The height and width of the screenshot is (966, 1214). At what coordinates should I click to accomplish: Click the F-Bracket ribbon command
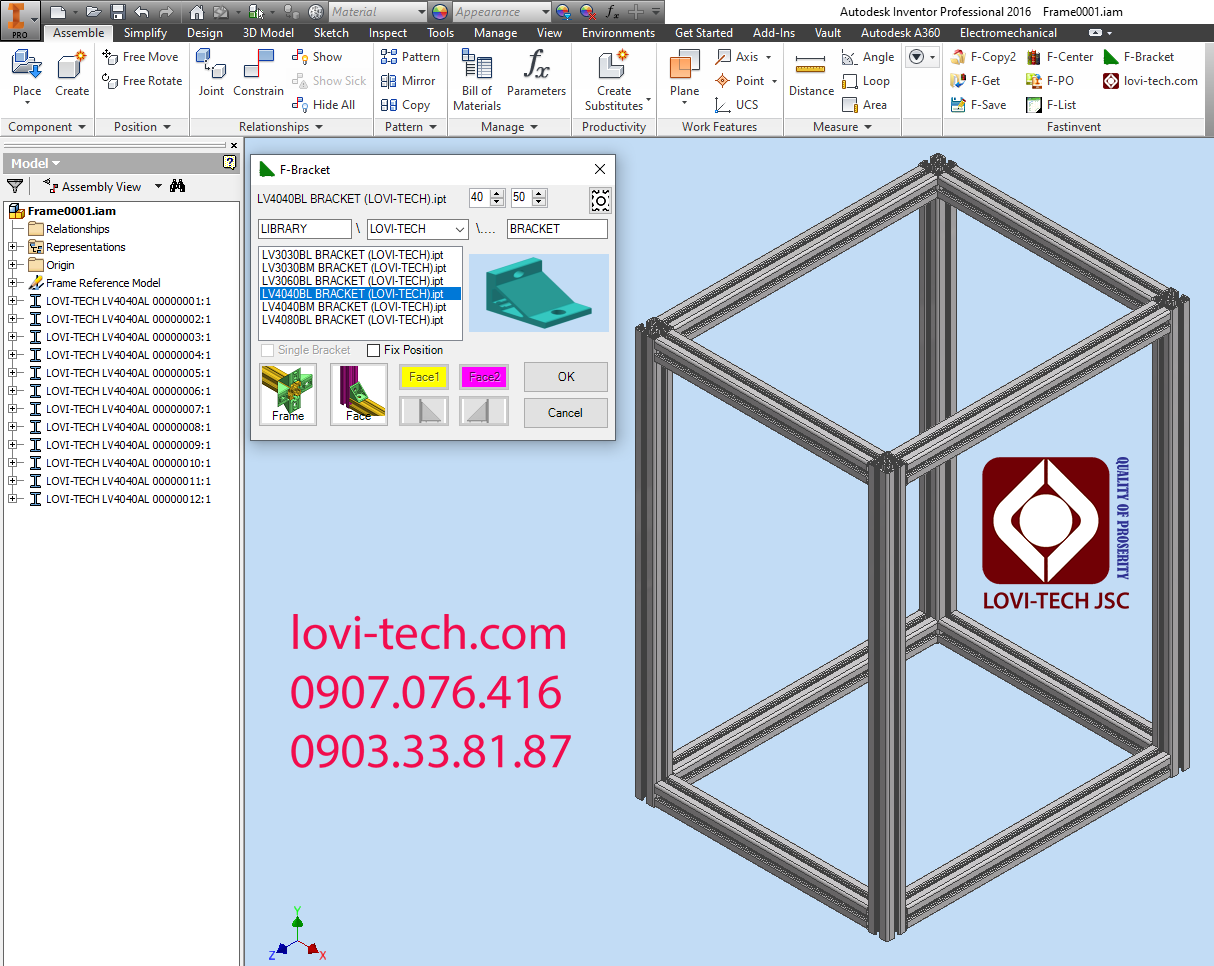[x=1139, y=57]
